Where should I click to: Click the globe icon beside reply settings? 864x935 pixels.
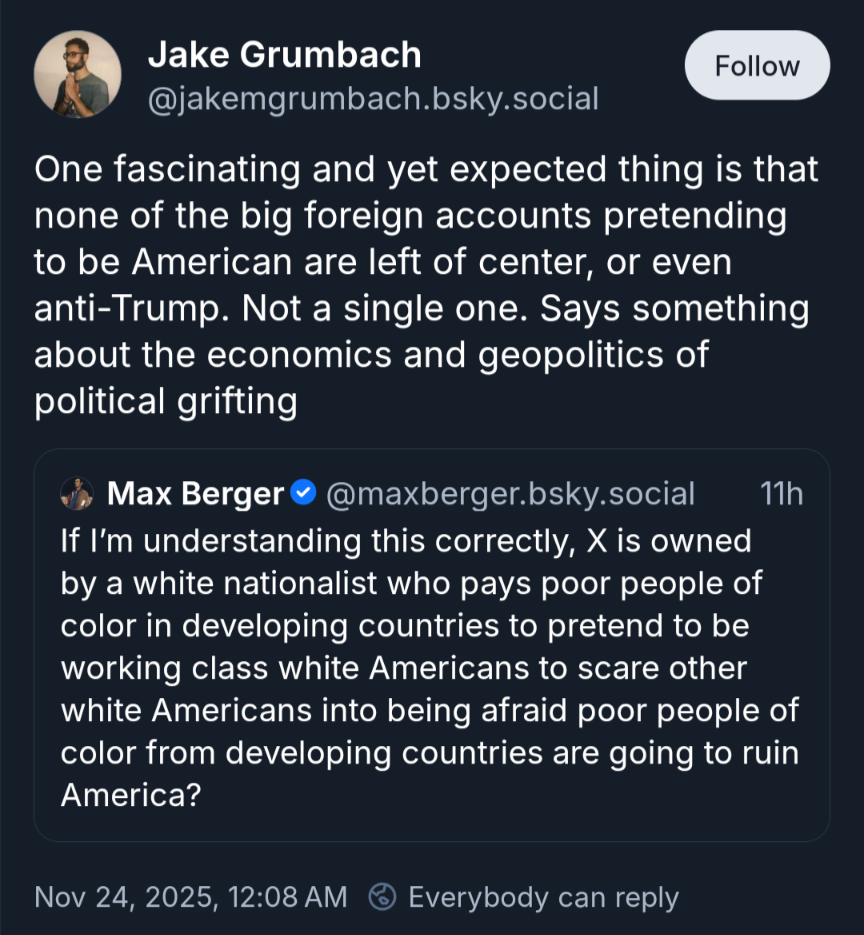(381, 897)
